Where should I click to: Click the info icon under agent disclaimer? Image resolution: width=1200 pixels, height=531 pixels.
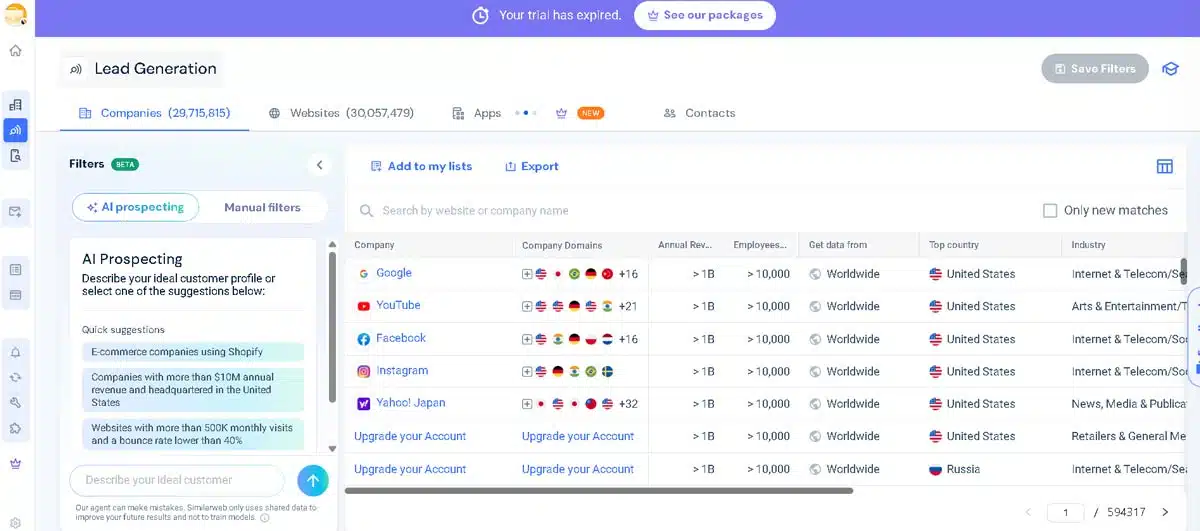pyautogui.click(x=265, y=518)
